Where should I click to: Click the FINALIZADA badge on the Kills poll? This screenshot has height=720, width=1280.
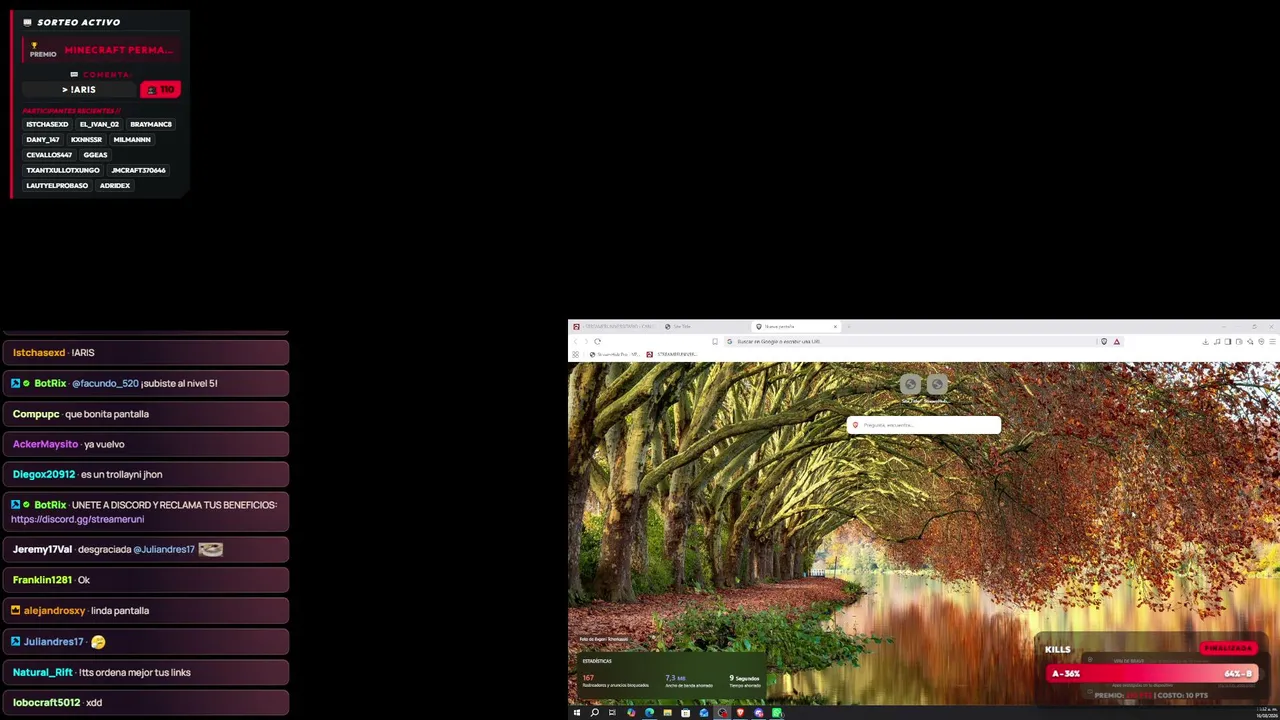click(x=1228, y=648)
